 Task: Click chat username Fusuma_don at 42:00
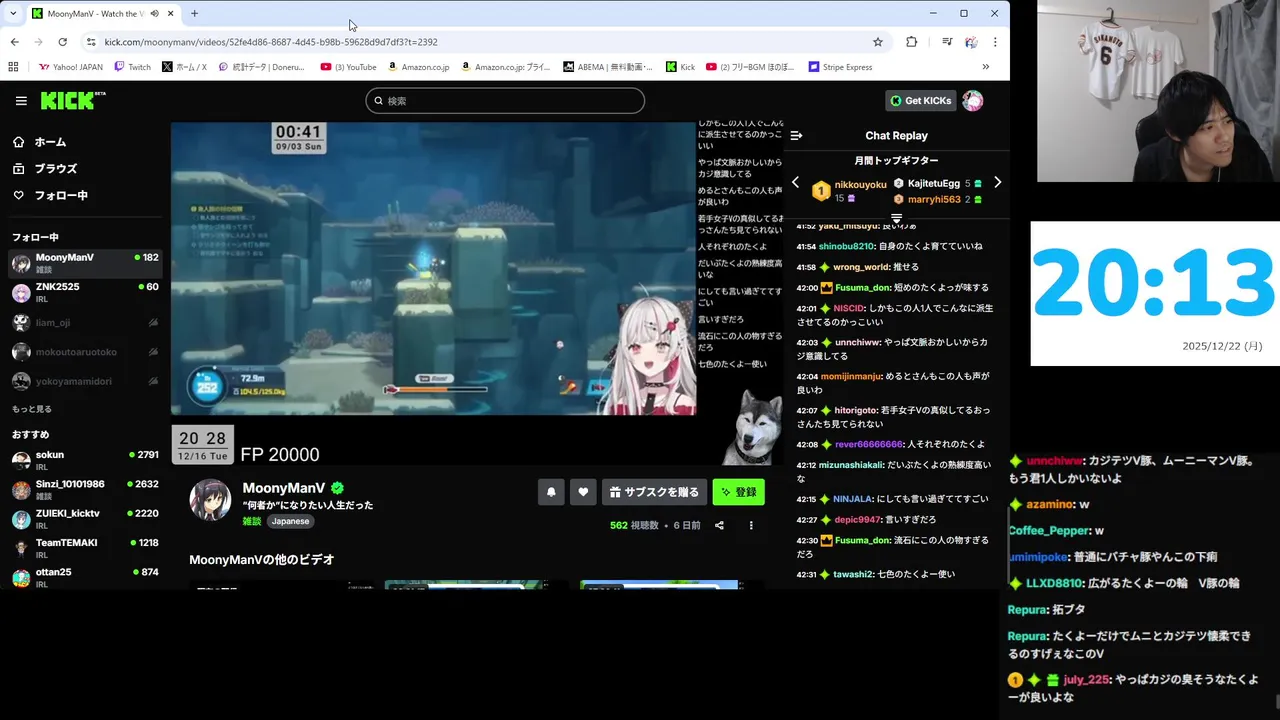(x=862, y=288)
